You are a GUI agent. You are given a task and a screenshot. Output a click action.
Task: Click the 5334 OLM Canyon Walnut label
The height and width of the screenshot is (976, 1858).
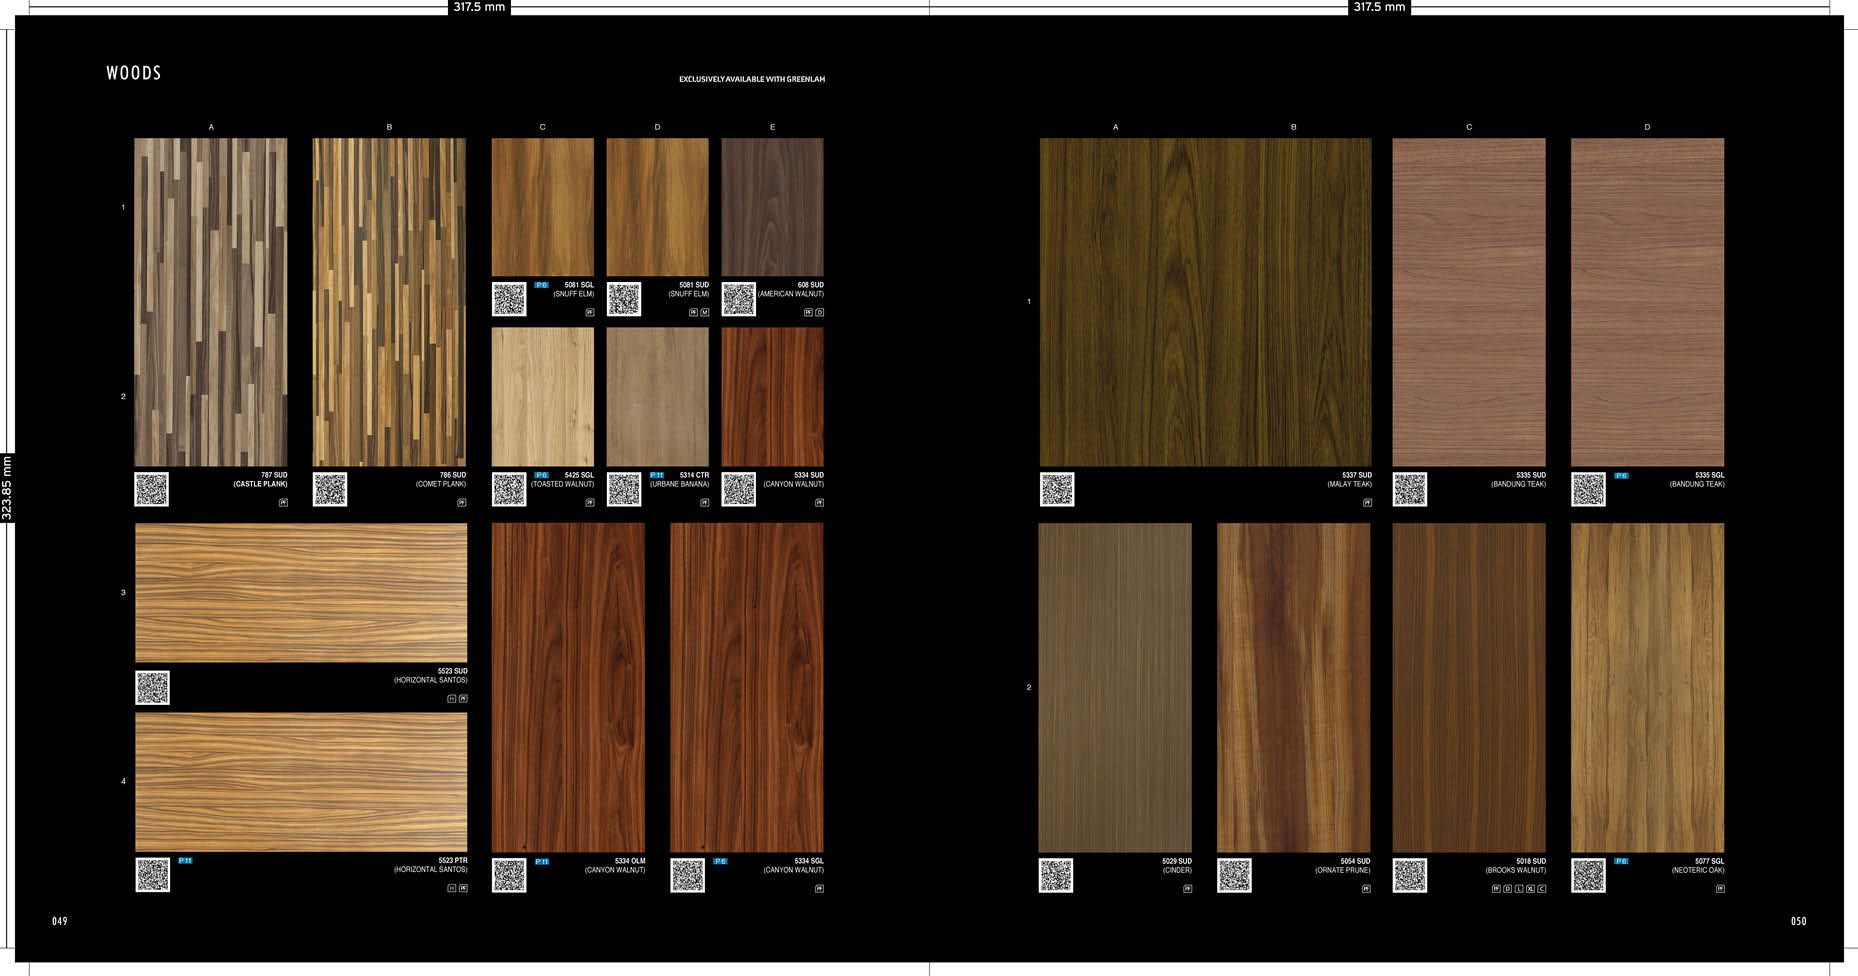[x=615, y=865]
